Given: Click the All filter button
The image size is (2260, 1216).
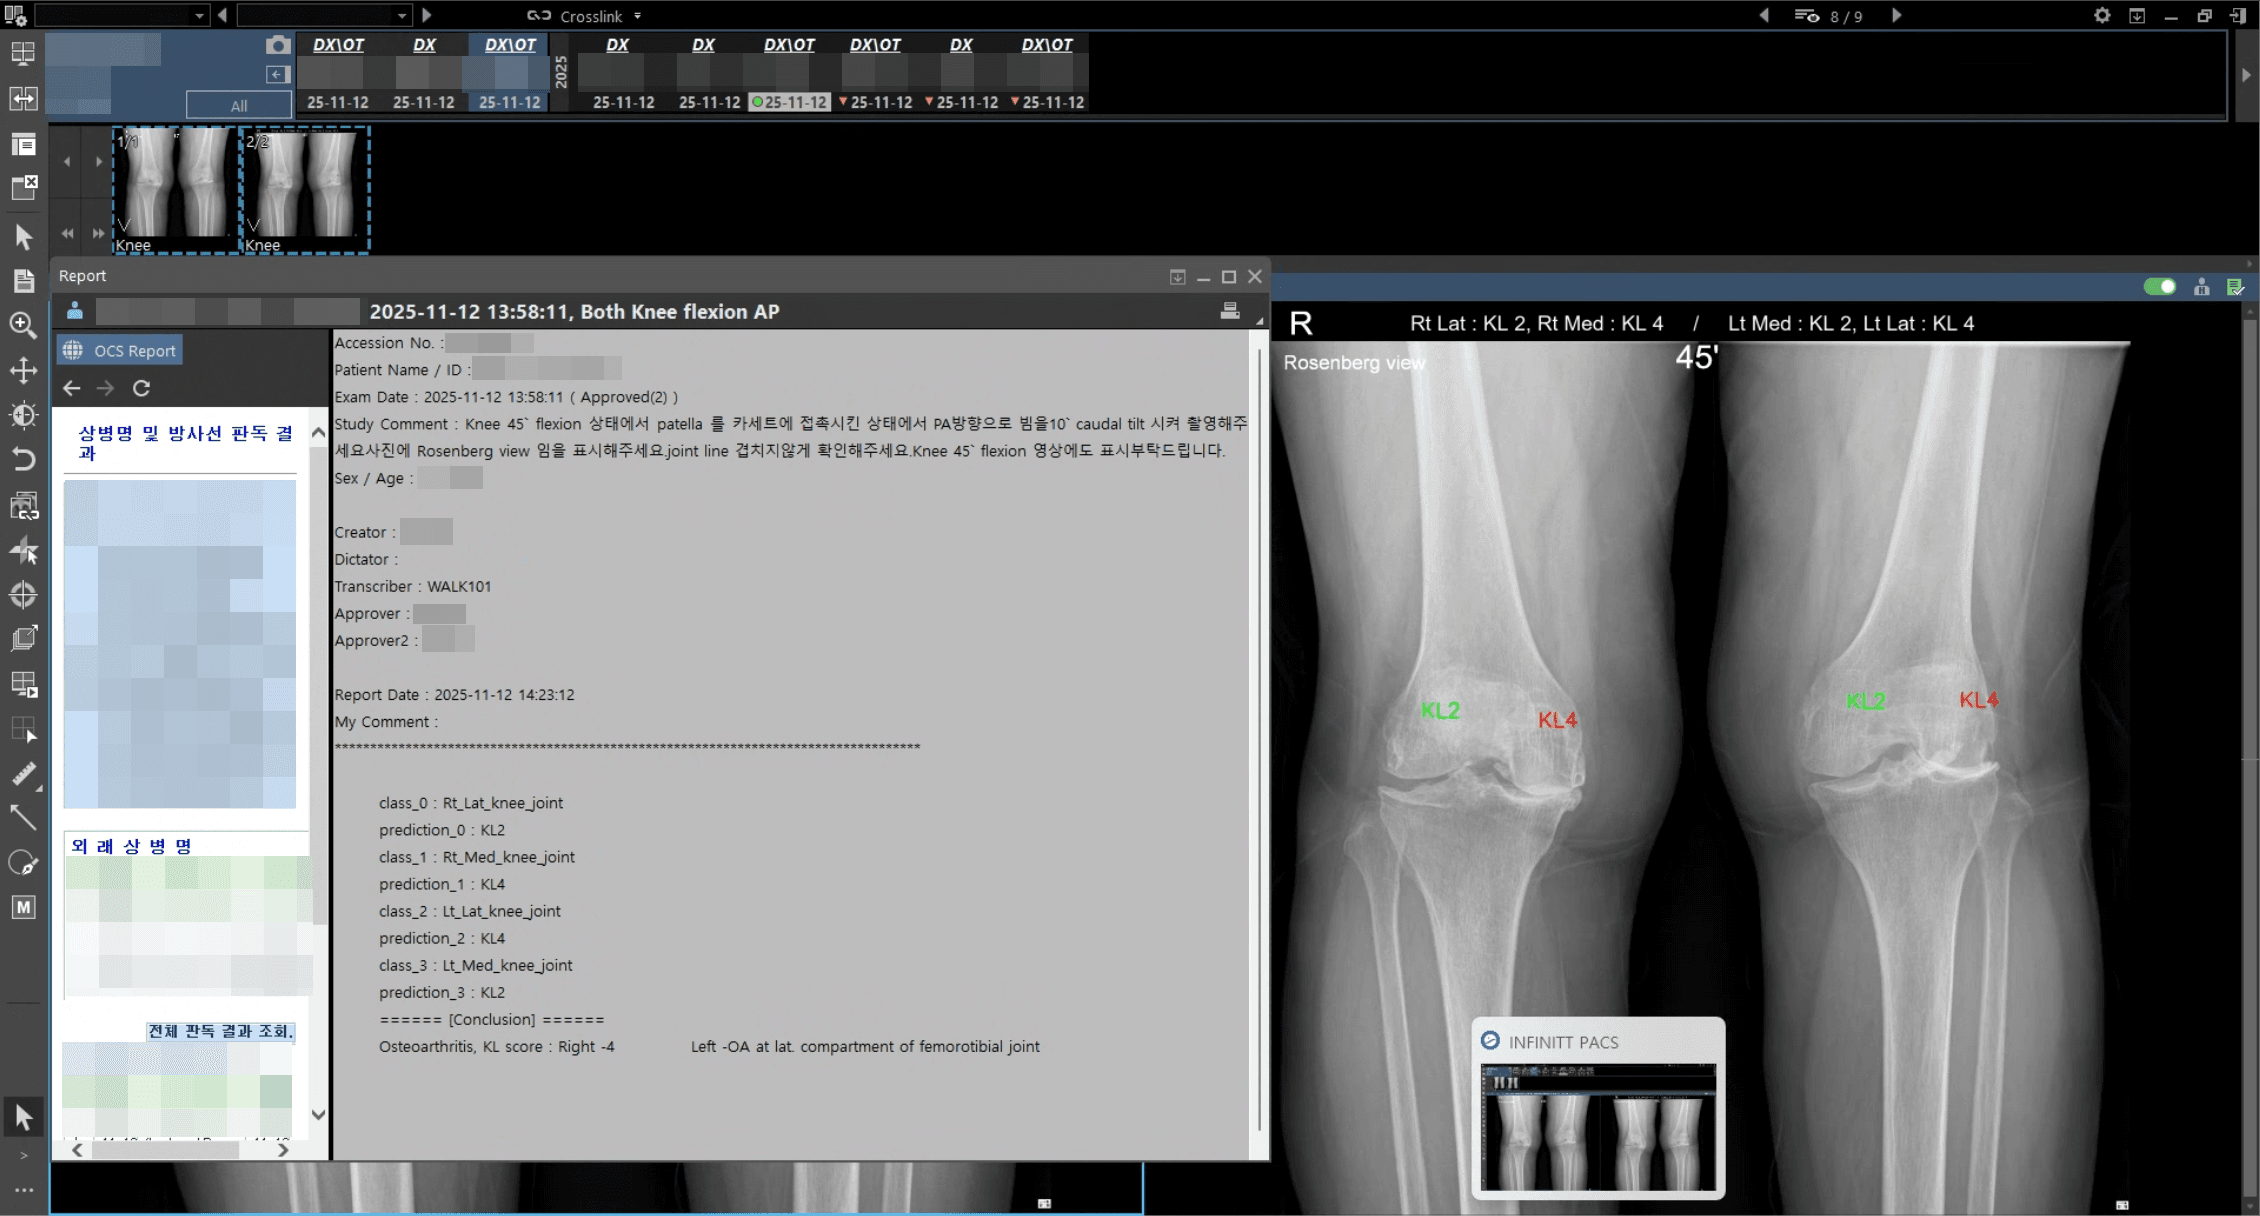Looking at the screenshot, I should (239, 105).
